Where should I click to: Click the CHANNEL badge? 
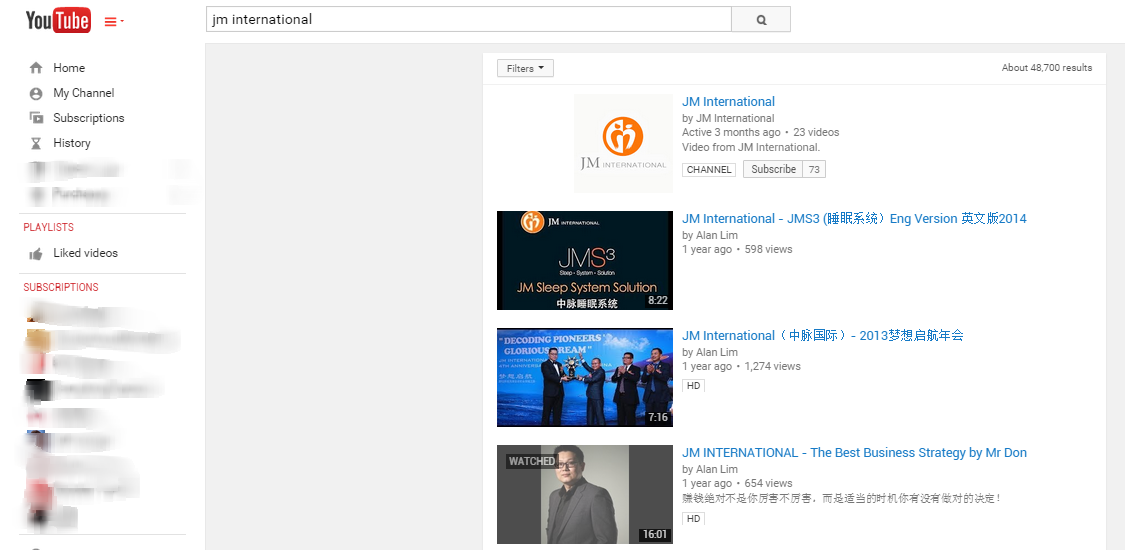point(709,170)
